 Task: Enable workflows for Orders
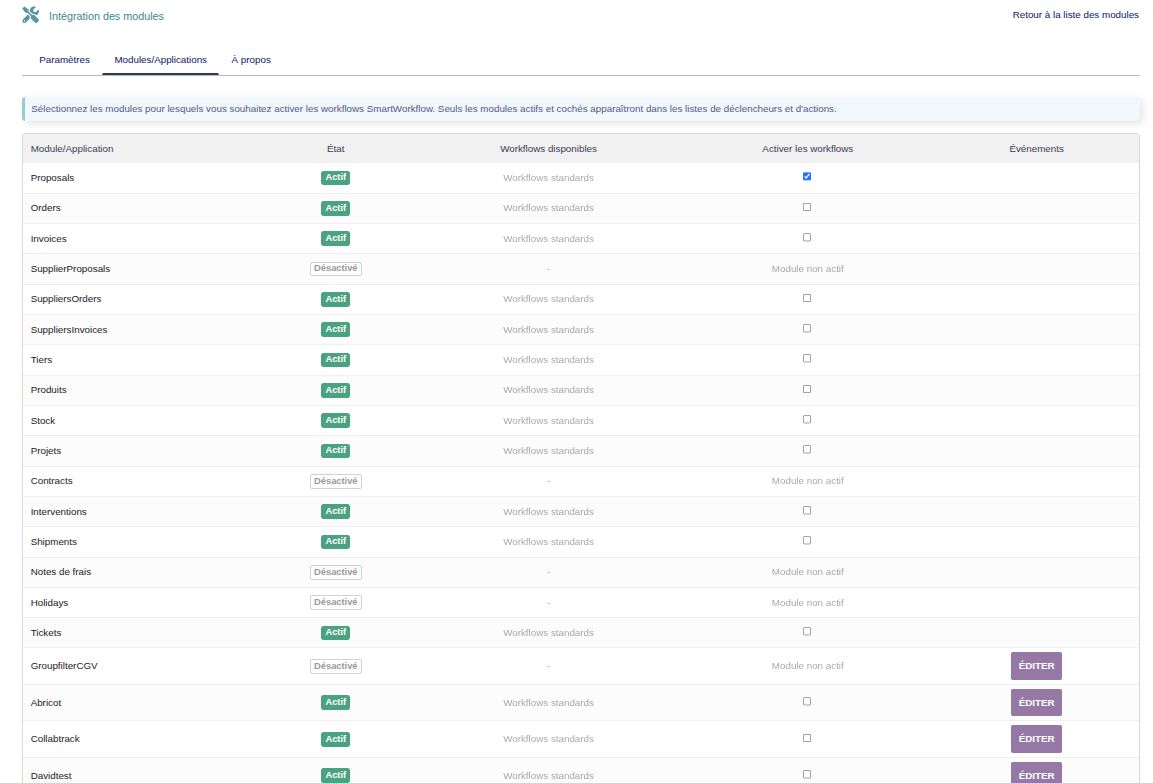coord(807,207)
